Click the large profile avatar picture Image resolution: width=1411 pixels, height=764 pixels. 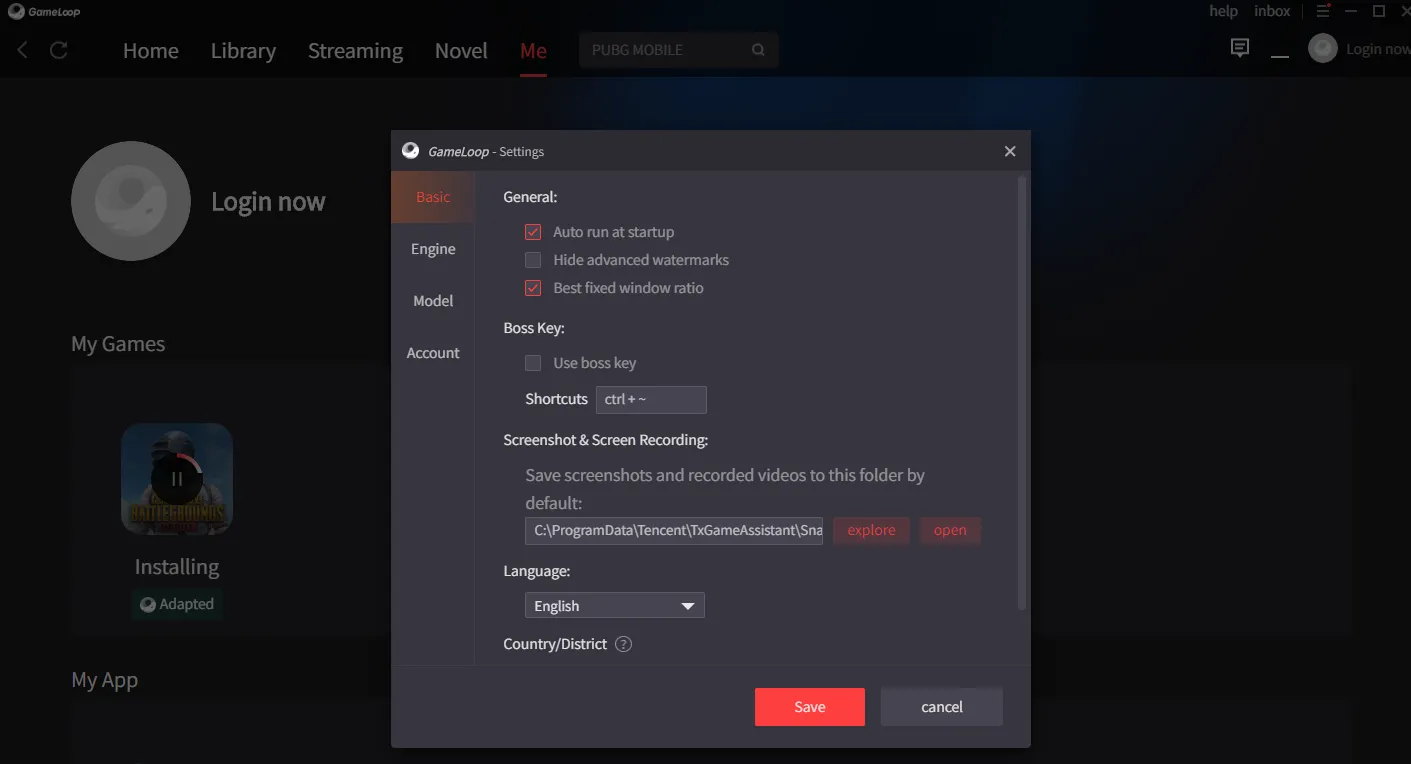coord(131,201)
